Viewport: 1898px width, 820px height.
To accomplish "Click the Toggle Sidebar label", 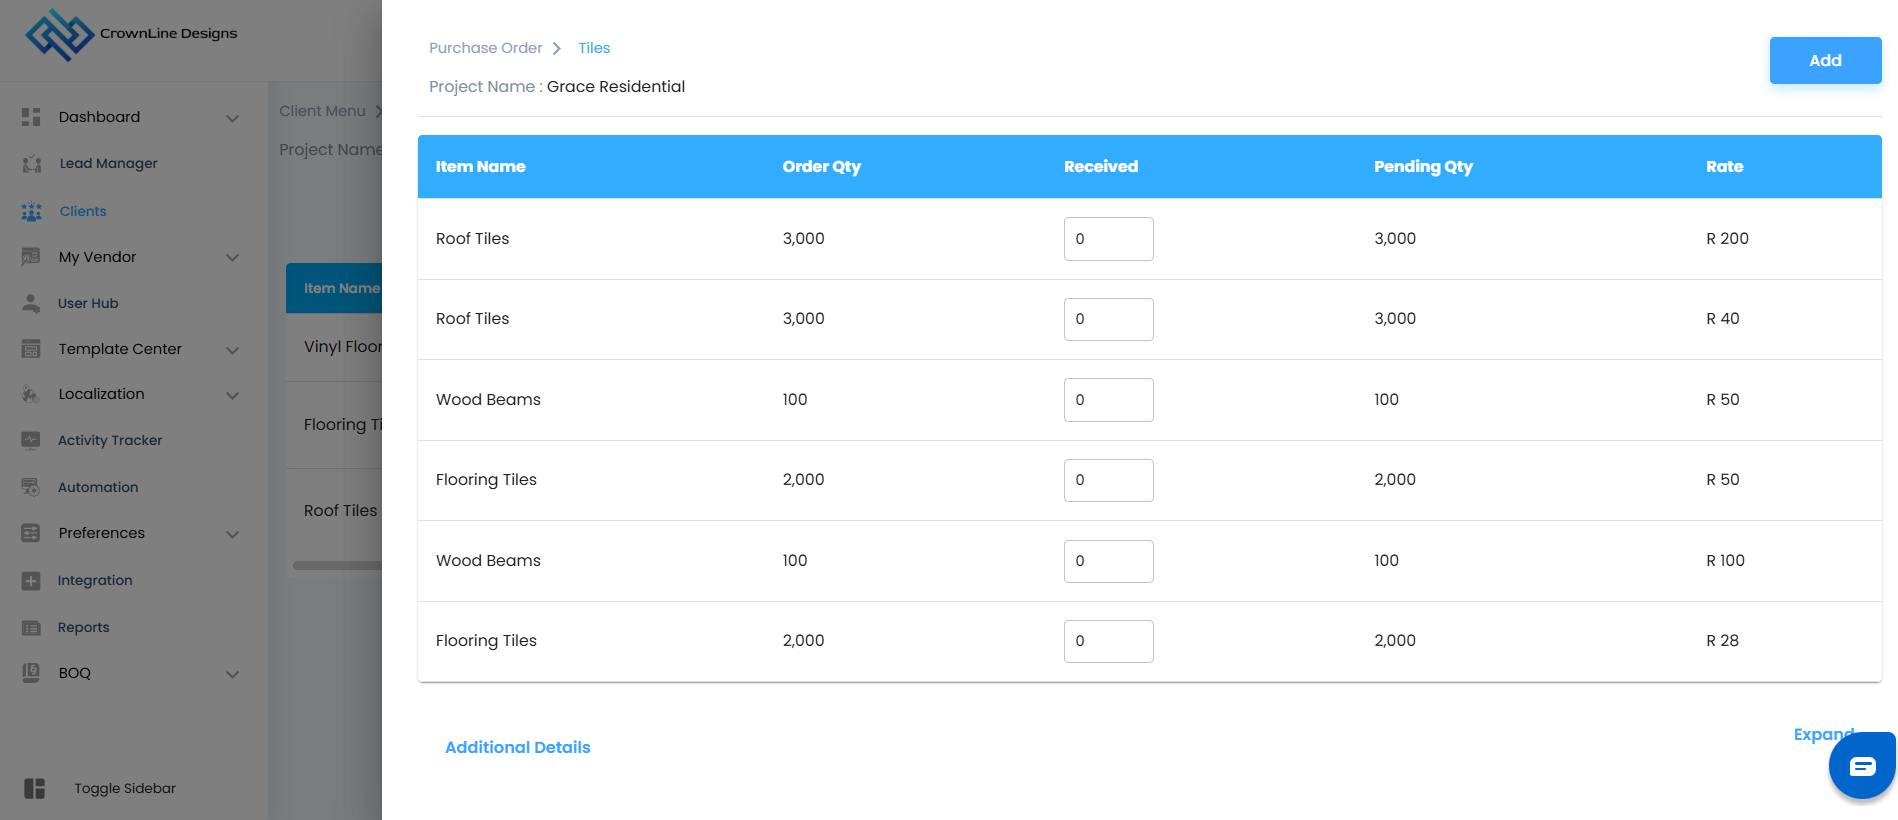I will click(125, 788).
